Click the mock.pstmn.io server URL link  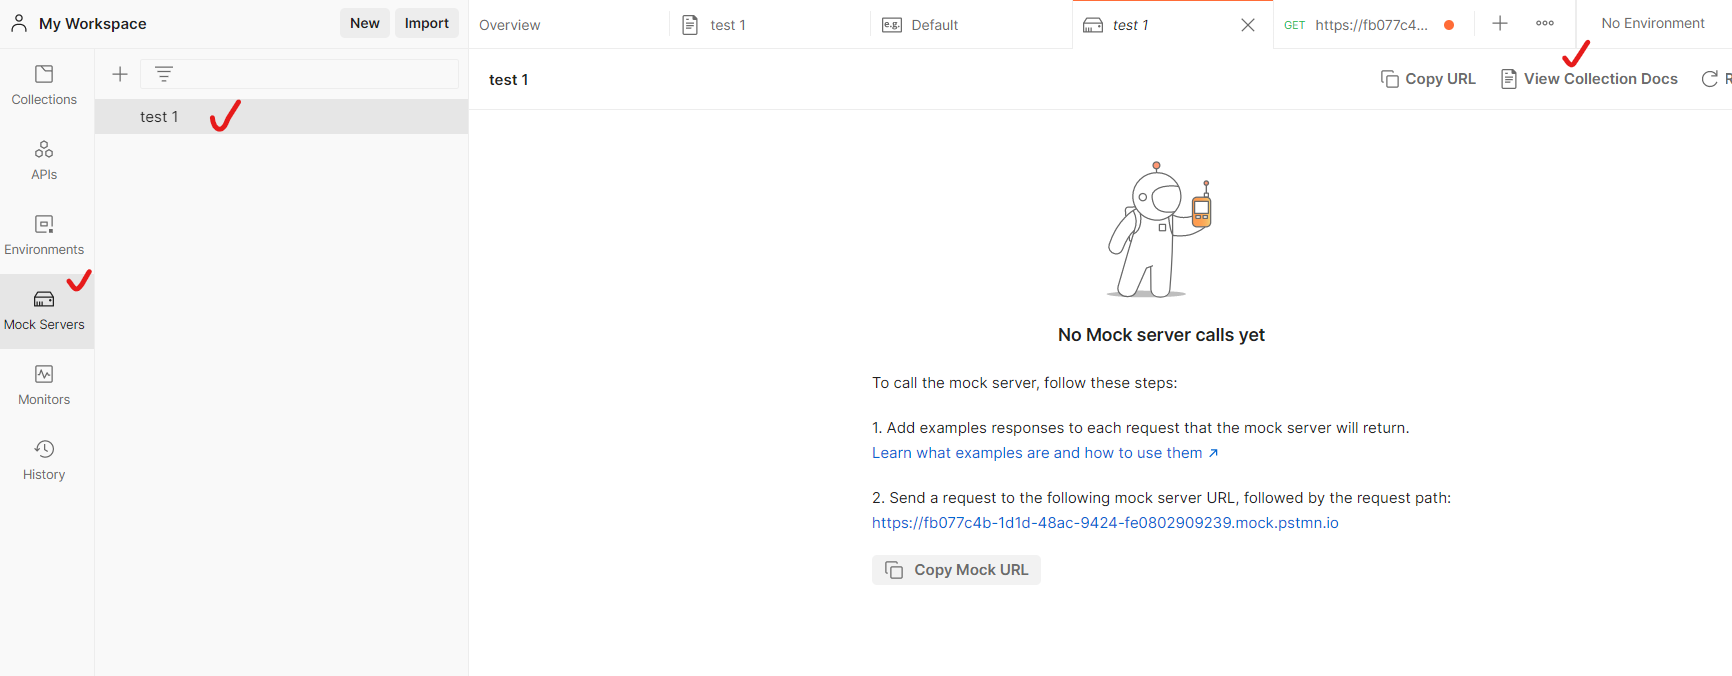pyautogui.click(x=1105, y=523)
